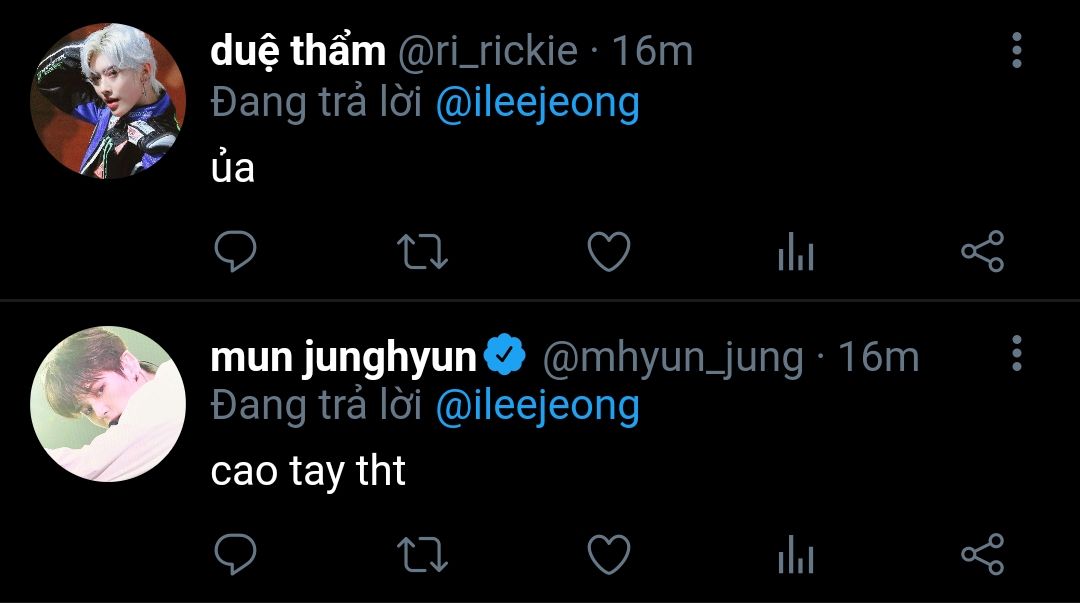
Task: View analytics for duệ thẩm's tweet
Action: coord(796,253)
